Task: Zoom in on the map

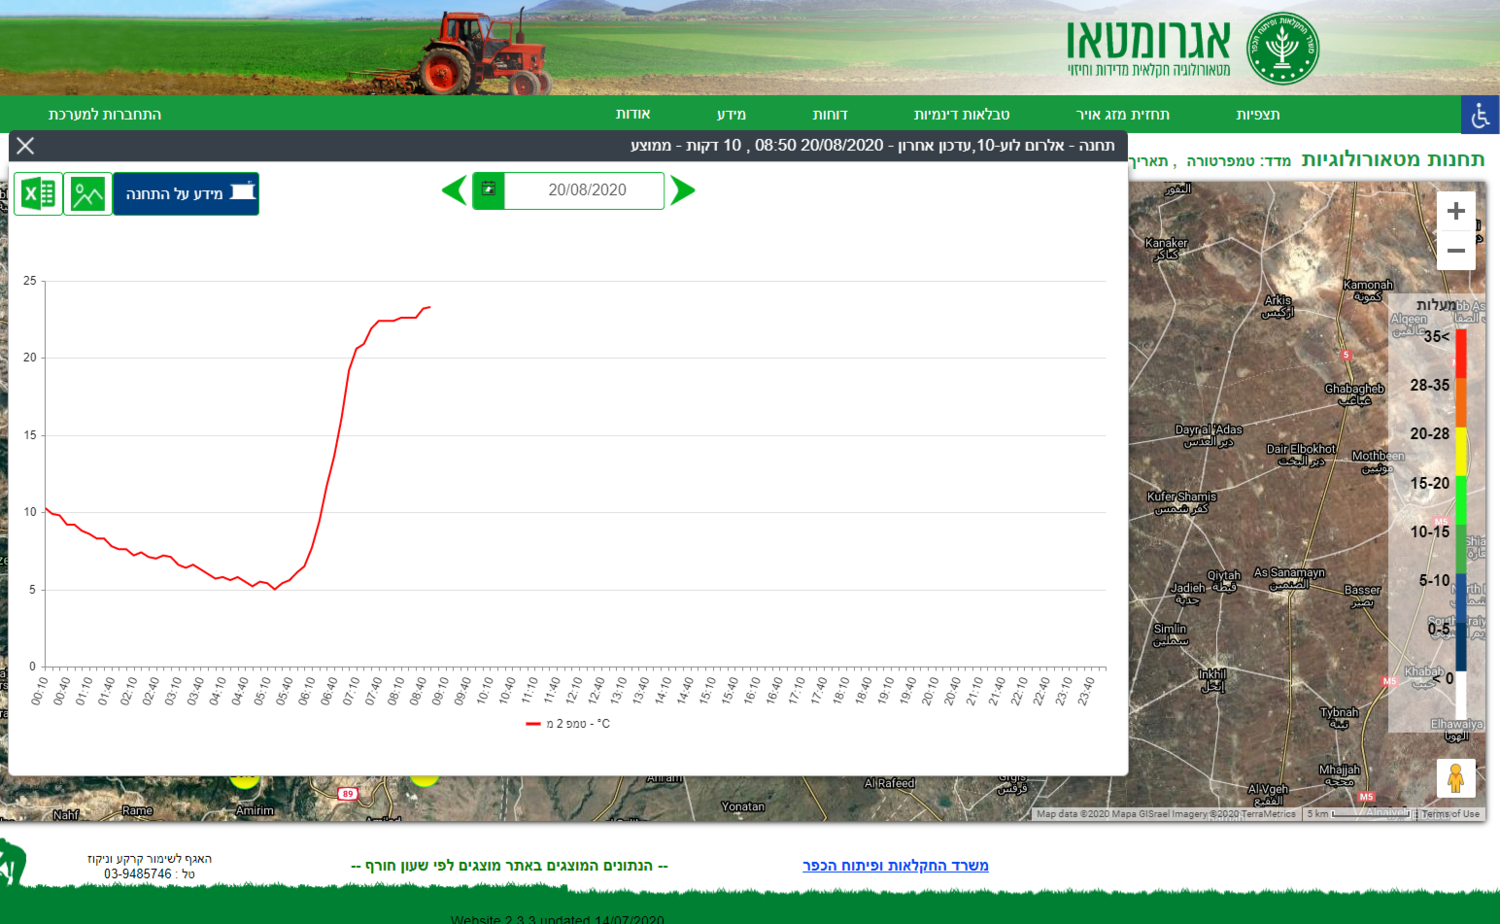Action: [x=1456, y=211]
